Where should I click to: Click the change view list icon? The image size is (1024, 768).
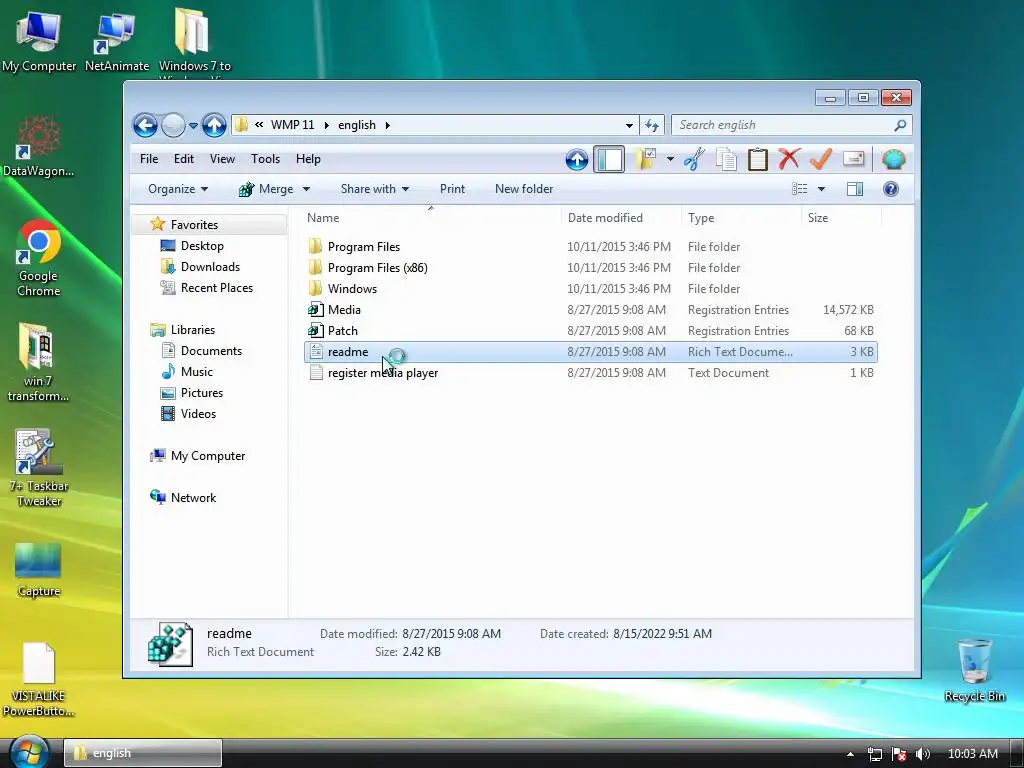point(799,189)
